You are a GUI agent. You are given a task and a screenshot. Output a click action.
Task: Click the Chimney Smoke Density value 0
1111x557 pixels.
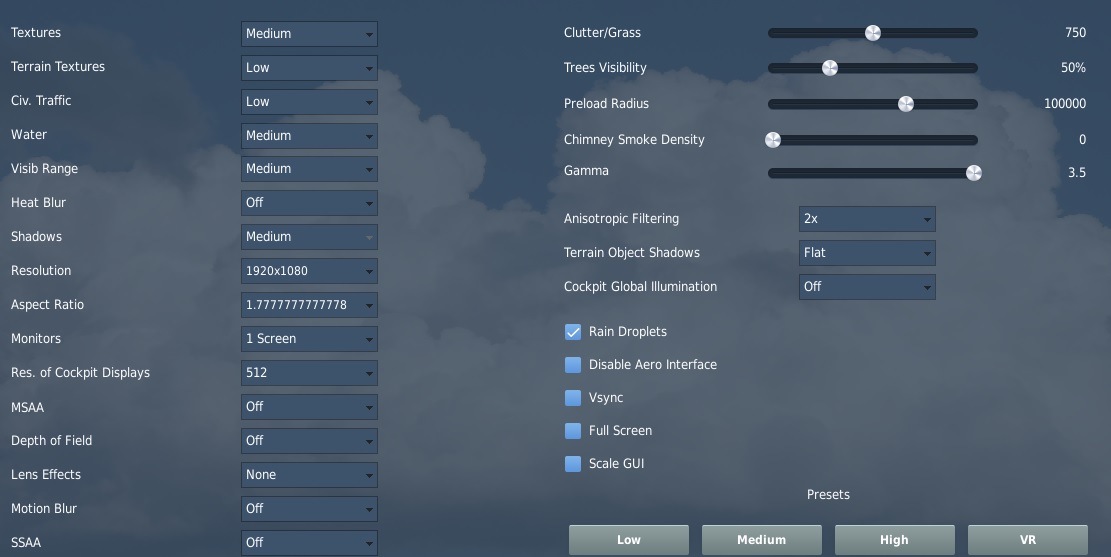pyautogui.click(x=1082, y=140)
